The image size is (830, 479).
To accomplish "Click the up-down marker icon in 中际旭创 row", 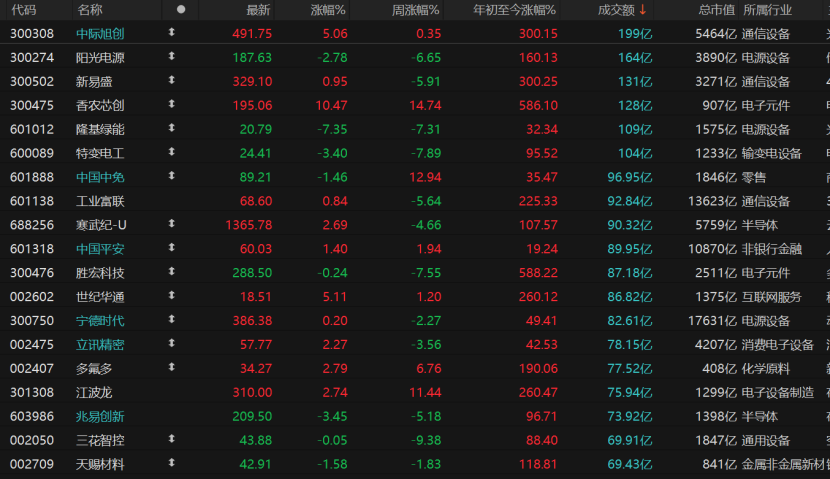I will (172, 32).
